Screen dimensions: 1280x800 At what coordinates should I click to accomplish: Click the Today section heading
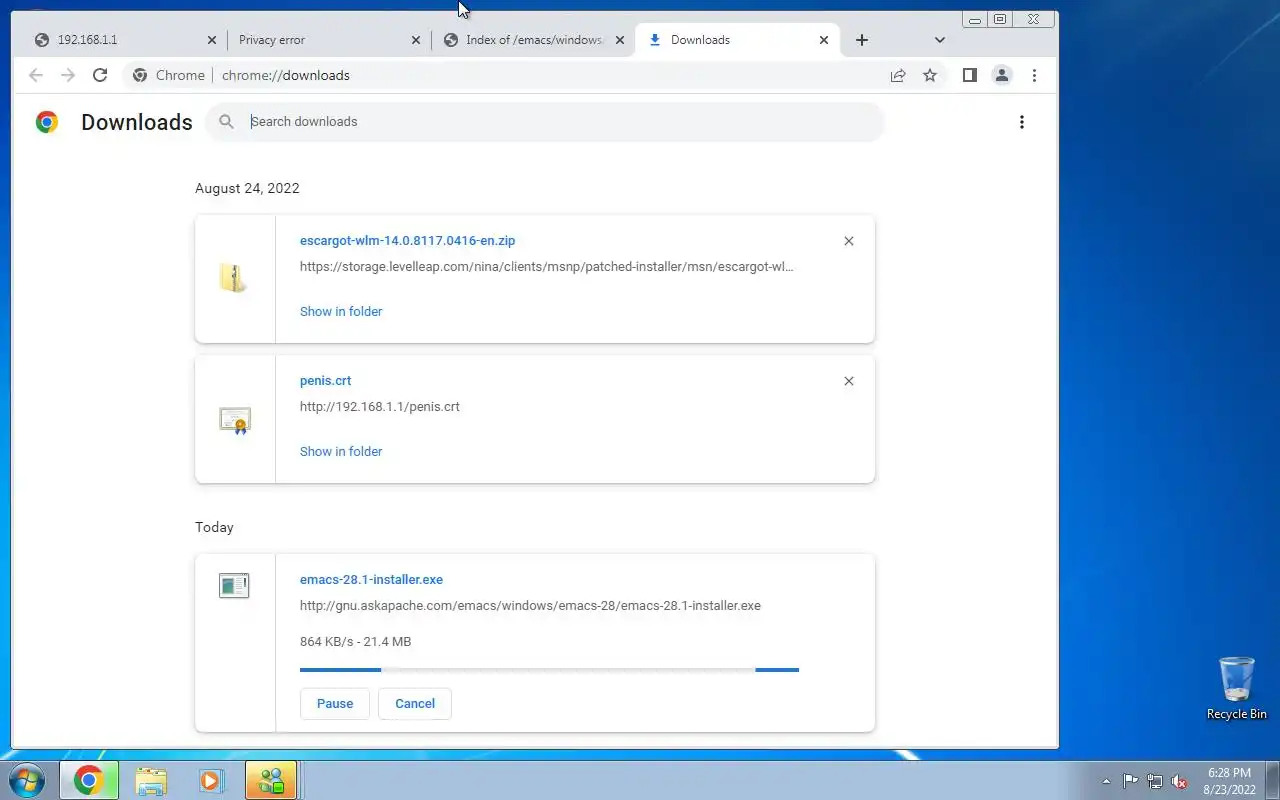214,527
